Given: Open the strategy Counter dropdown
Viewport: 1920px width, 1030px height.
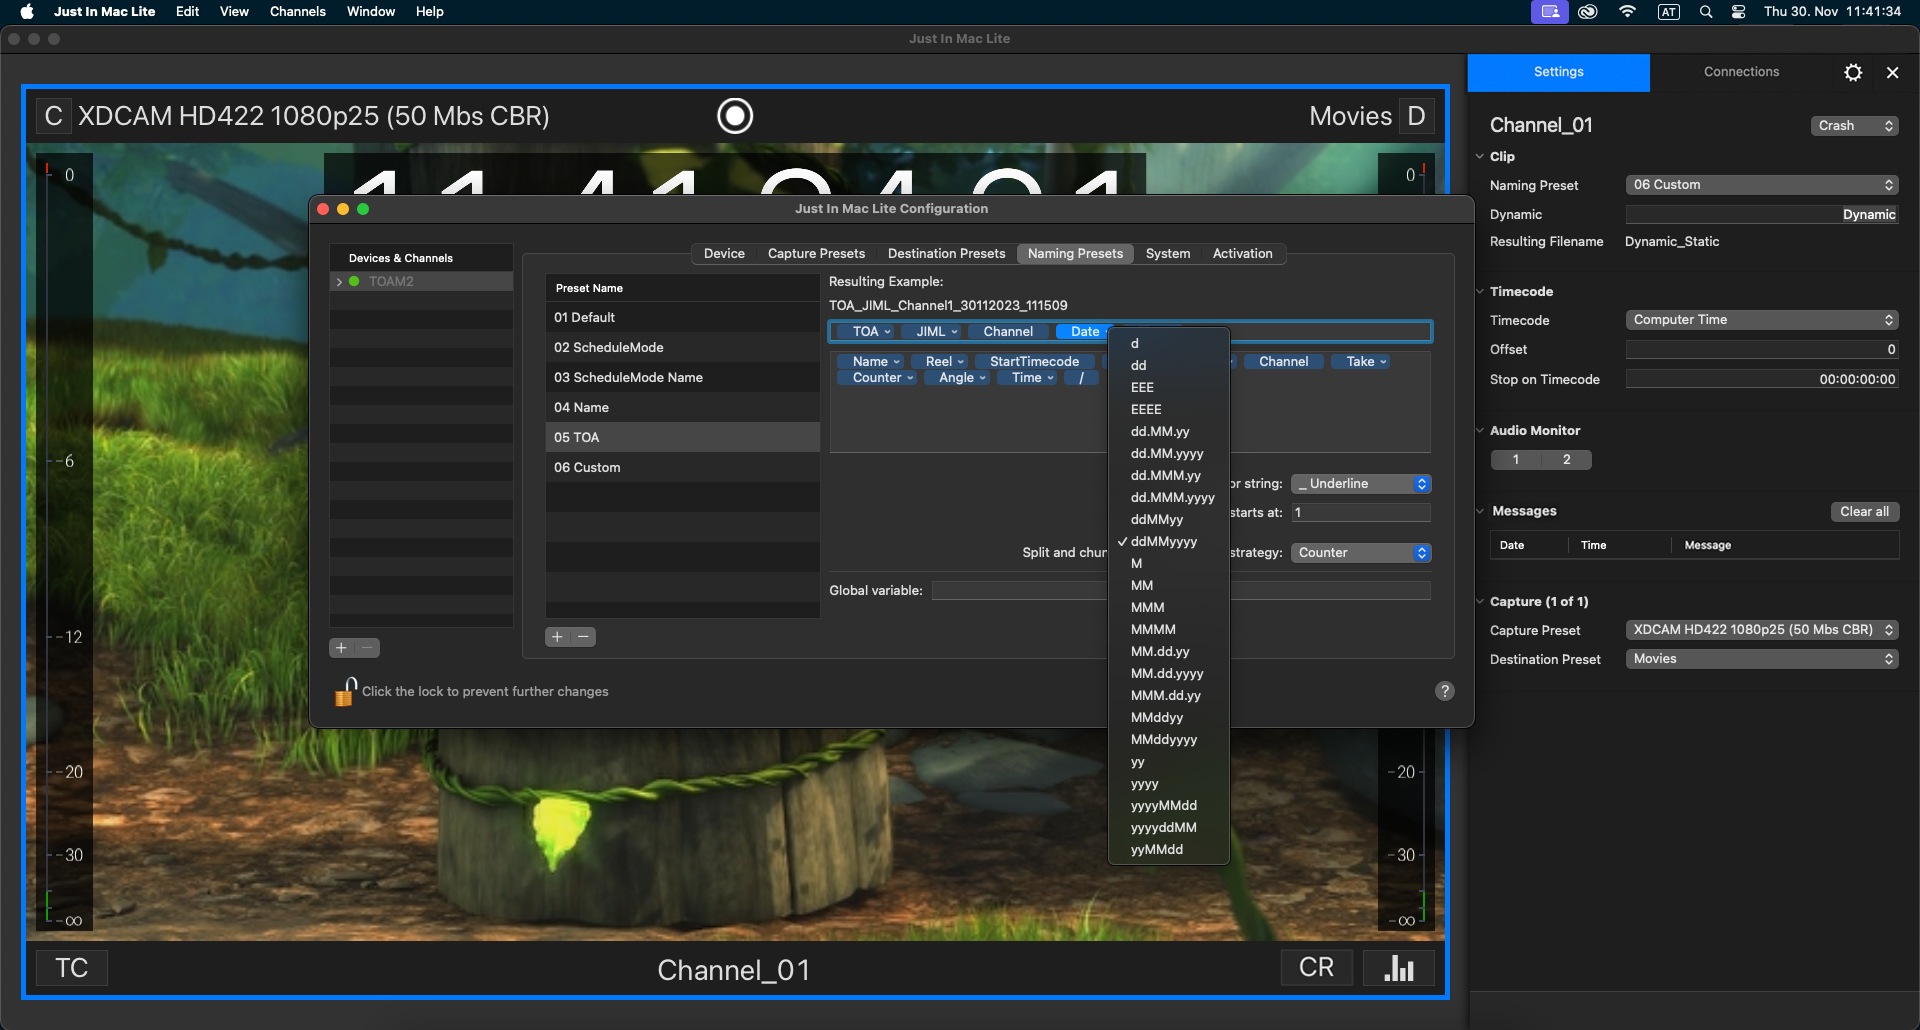Looking at the screenshot, I should (x=1361, y=553).
